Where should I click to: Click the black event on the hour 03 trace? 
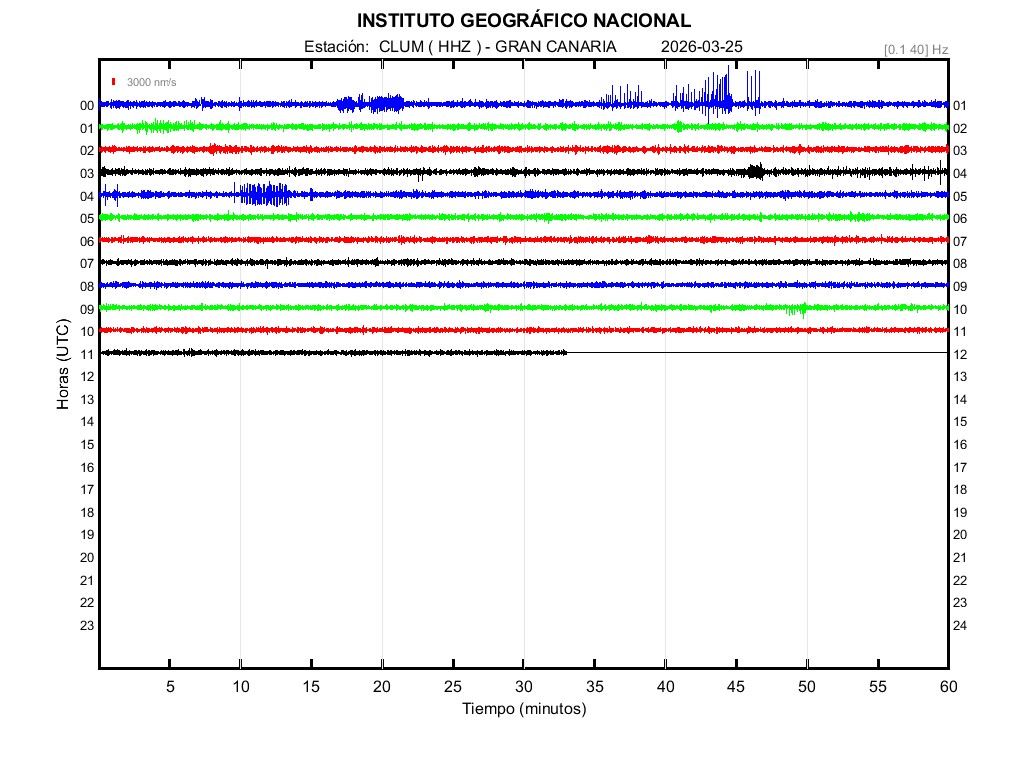pos(756,172)
